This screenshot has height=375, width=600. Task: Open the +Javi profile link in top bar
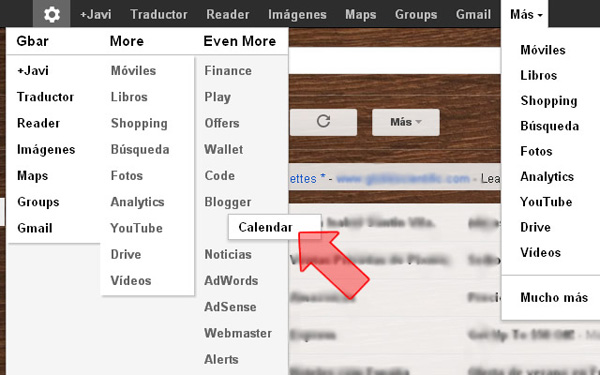click(x=96, y=15)
